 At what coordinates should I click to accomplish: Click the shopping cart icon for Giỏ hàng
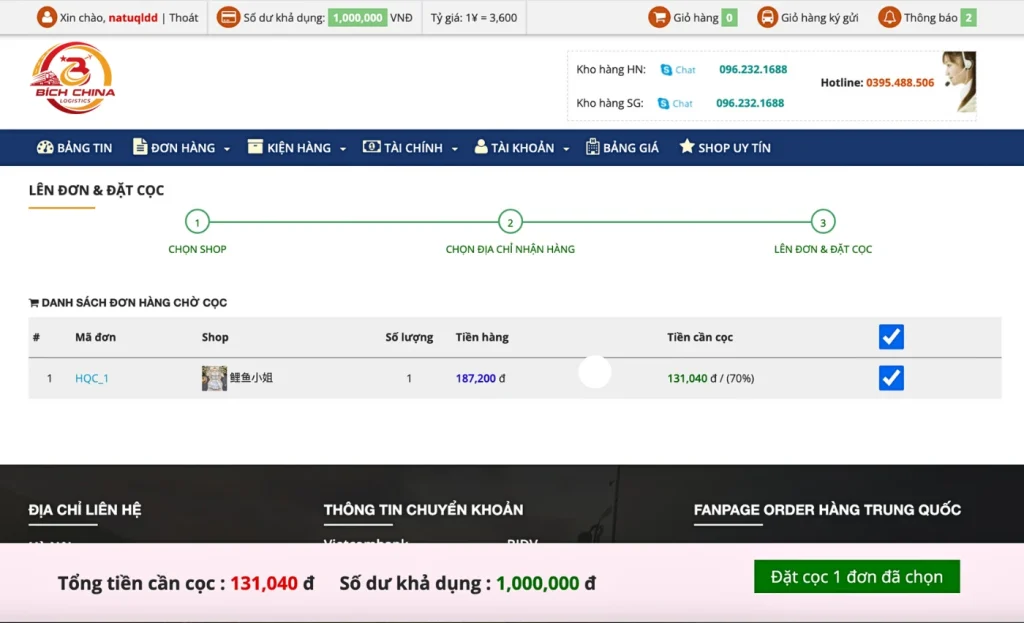coord(658,17)
